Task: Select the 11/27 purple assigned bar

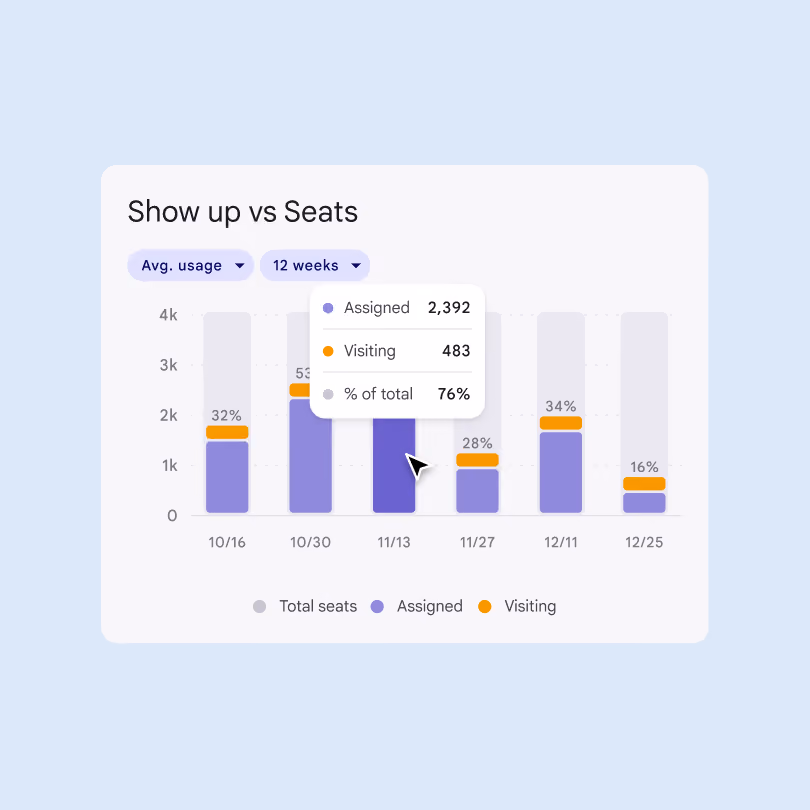Action: point(477,491)
